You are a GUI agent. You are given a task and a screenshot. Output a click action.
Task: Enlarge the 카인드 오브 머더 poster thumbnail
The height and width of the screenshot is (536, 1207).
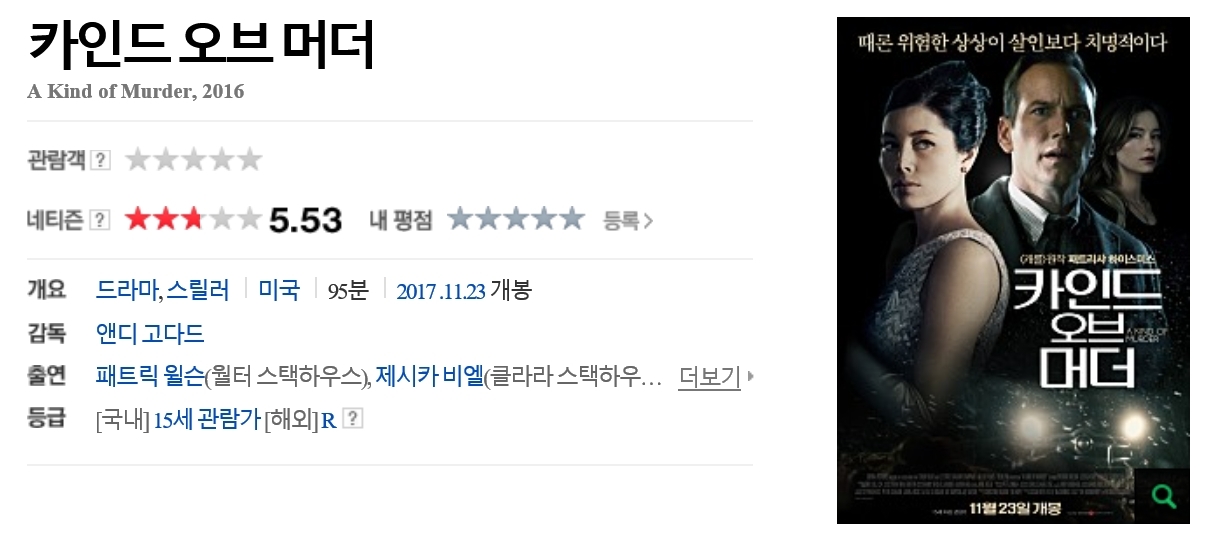tap(1013, 270)
